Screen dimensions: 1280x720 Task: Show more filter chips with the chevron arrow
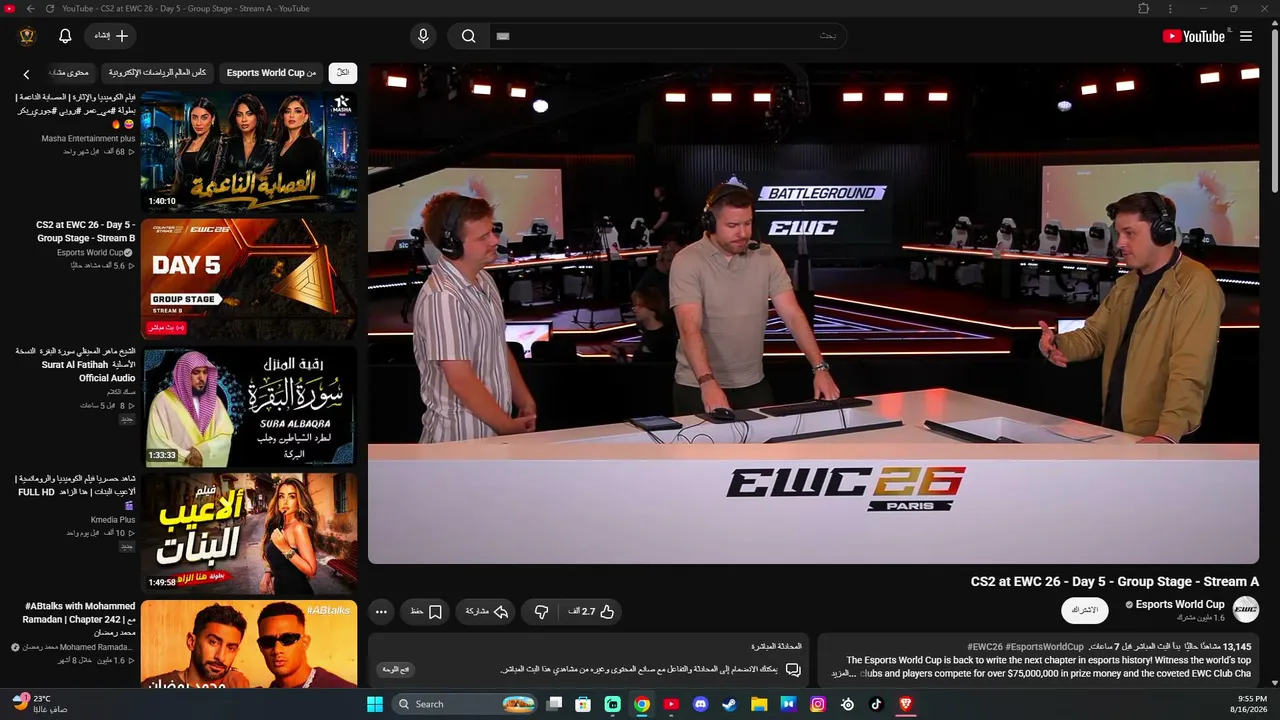(26, 74)
